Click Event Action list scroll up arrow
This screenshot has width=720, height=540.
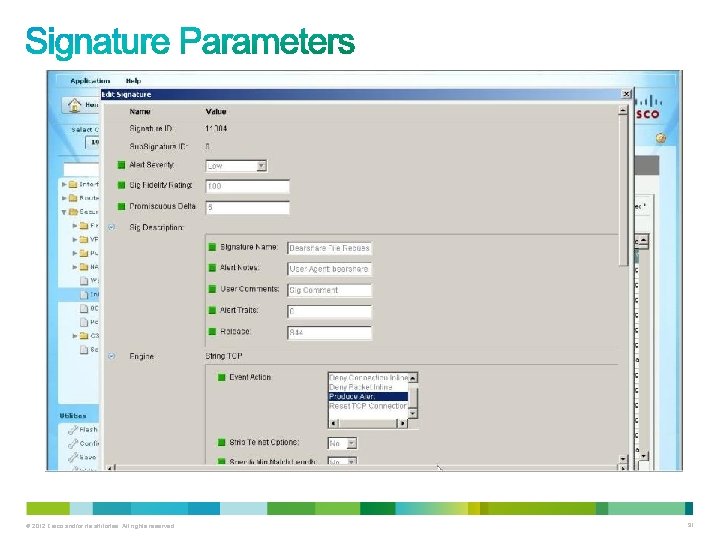[x=413, y=378]
